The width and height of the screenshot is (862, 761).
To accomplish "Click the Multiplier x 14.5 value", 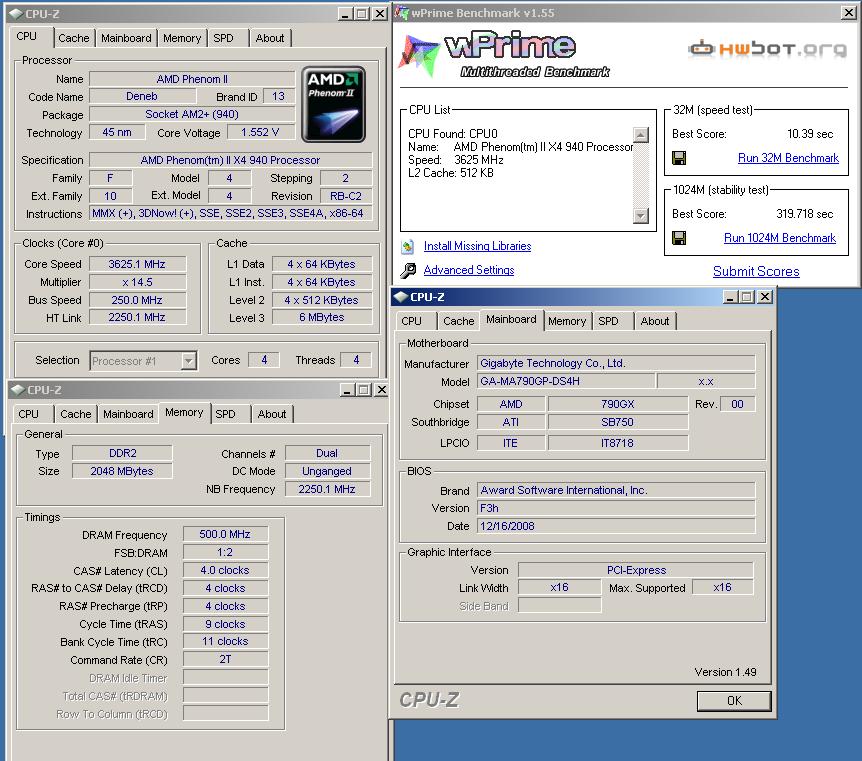I will pyautogui.click(x=137, y=283).
